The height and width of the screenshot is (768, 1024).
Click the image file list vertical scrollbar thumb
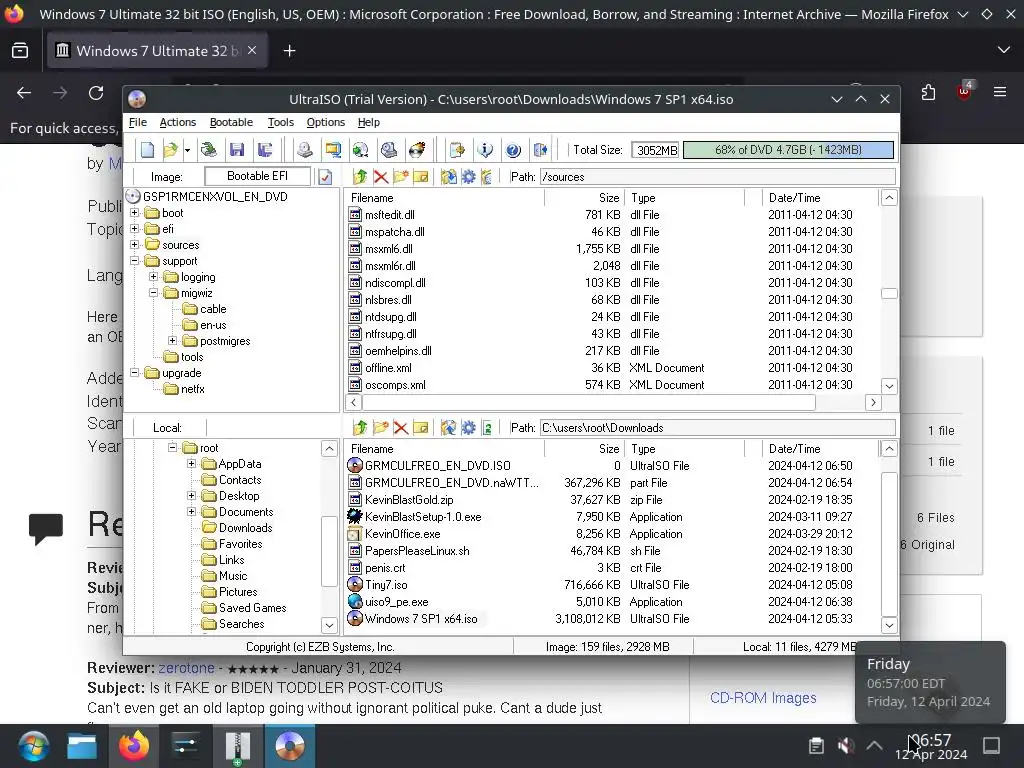click(x=889, y=293)
